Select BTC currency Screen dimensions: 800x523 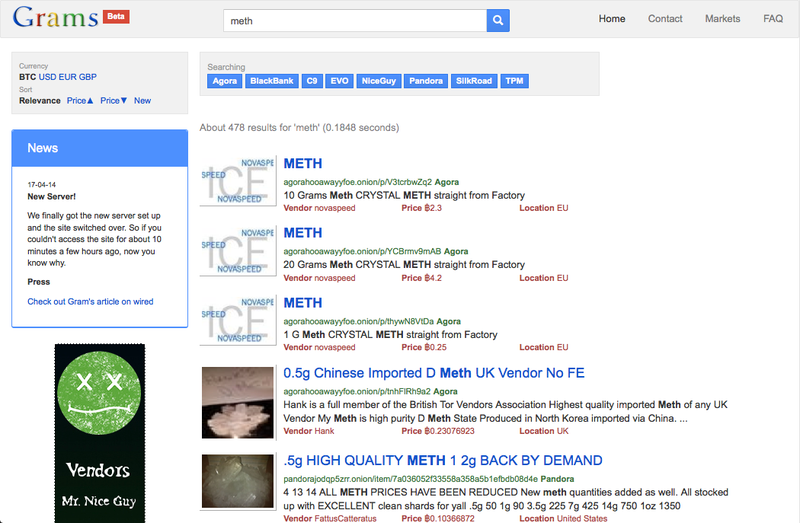(x=28, y=77)
